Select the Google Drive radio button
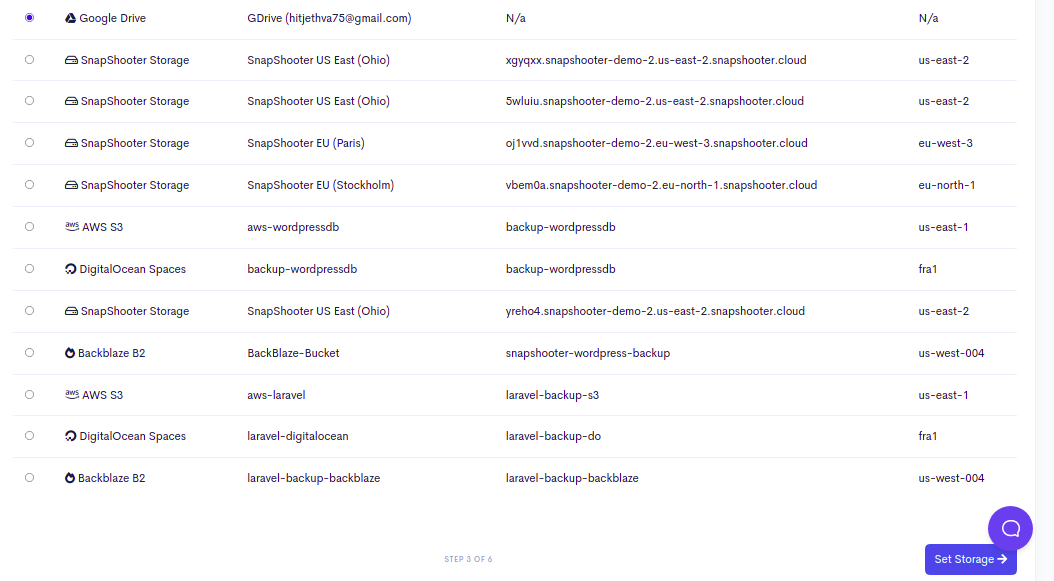The height and width of the screenshot is (581, 1054). pos(30,17)
